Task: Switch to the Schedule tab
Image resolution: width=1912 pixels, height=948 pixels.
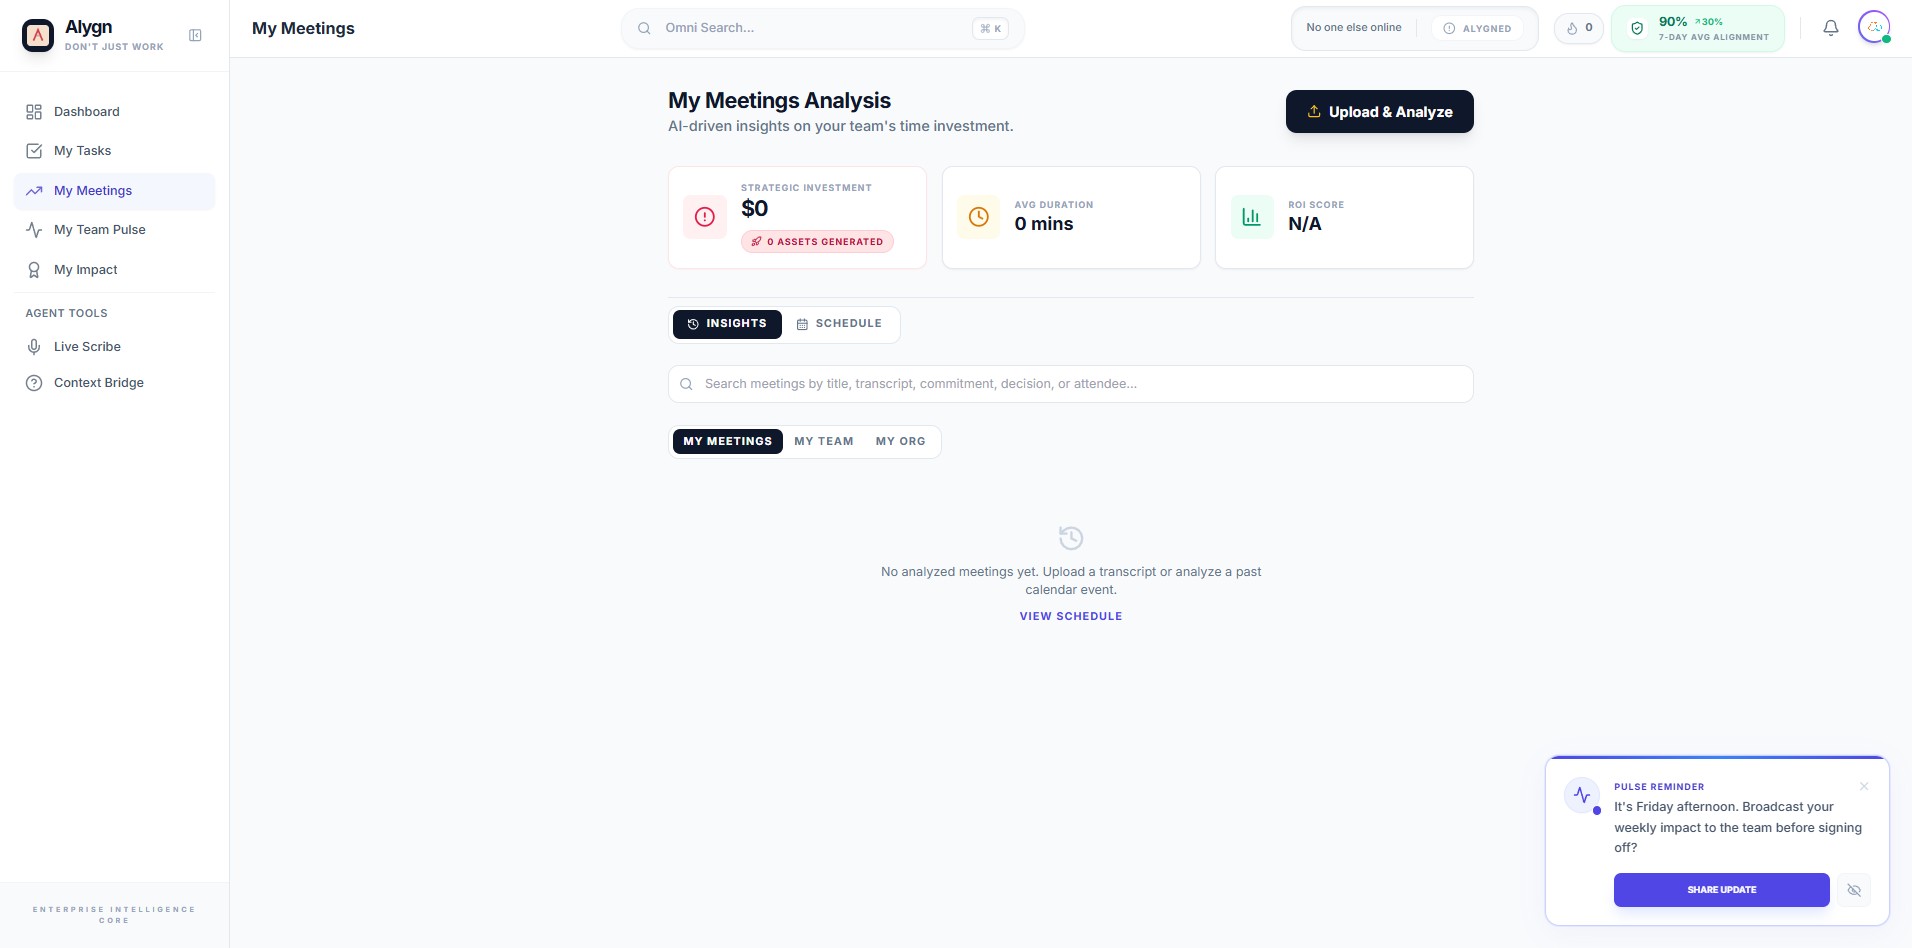Action: point(839,324)
